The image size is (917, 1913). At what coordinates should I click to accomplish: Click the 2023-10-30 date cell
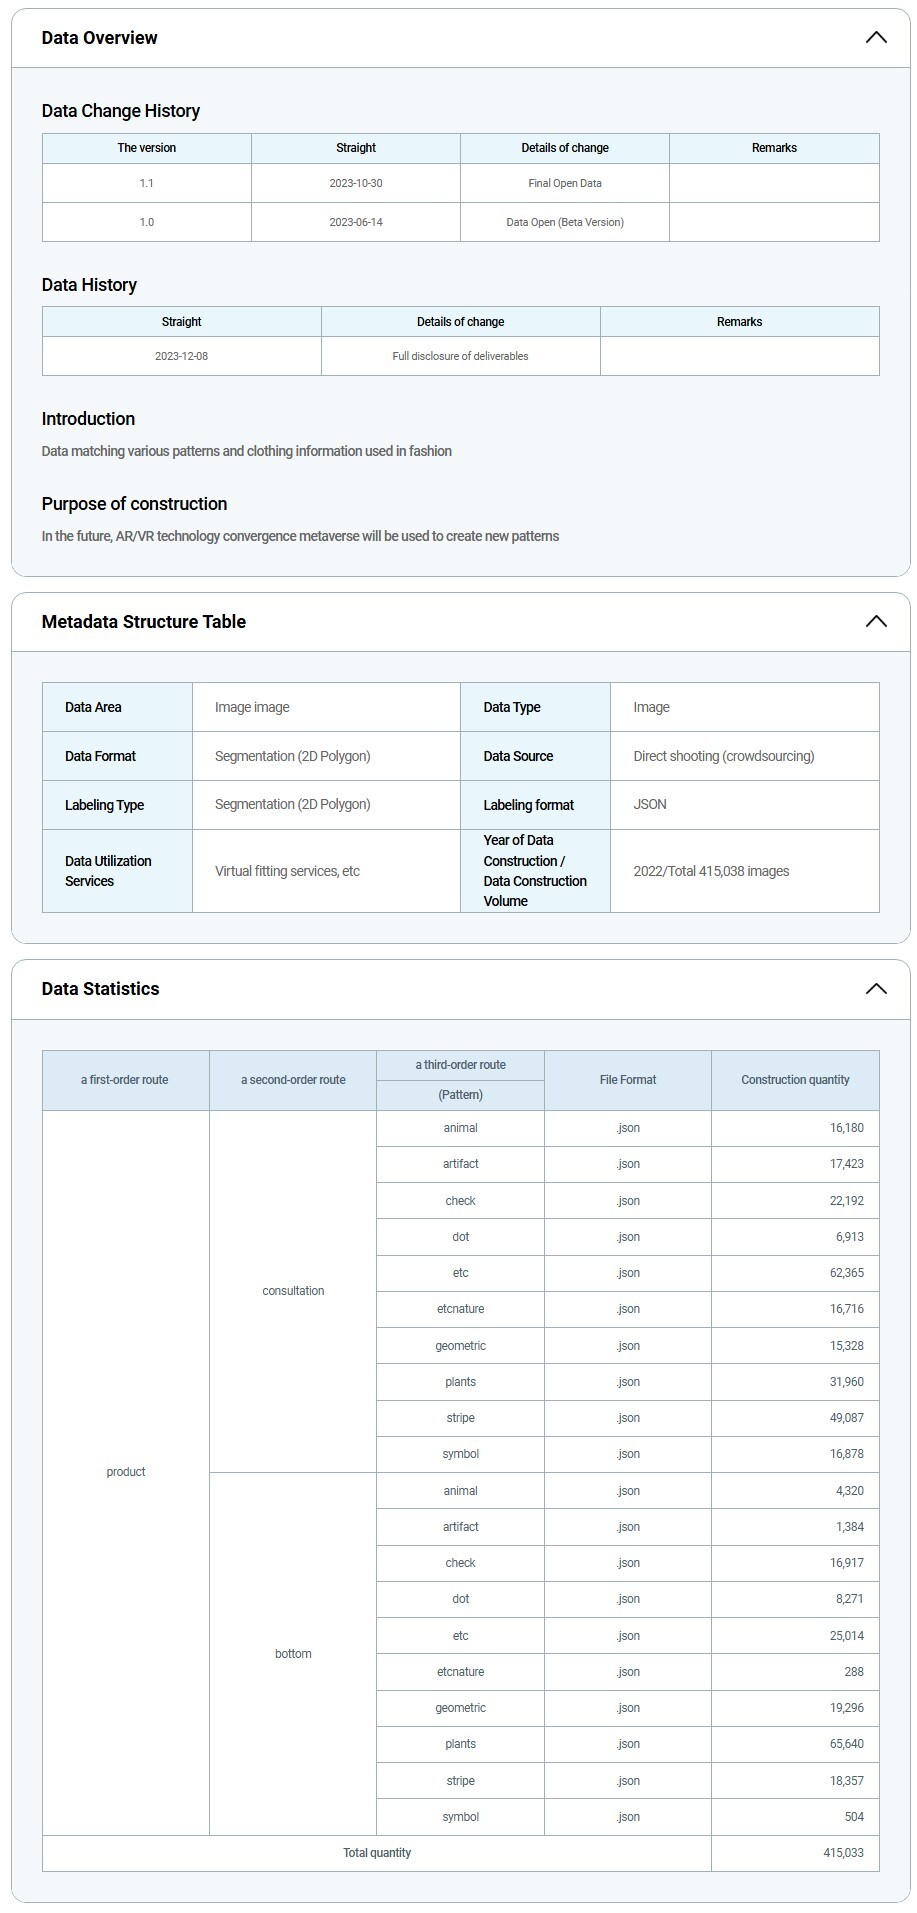pyautogui.click(x=355, y=183)
